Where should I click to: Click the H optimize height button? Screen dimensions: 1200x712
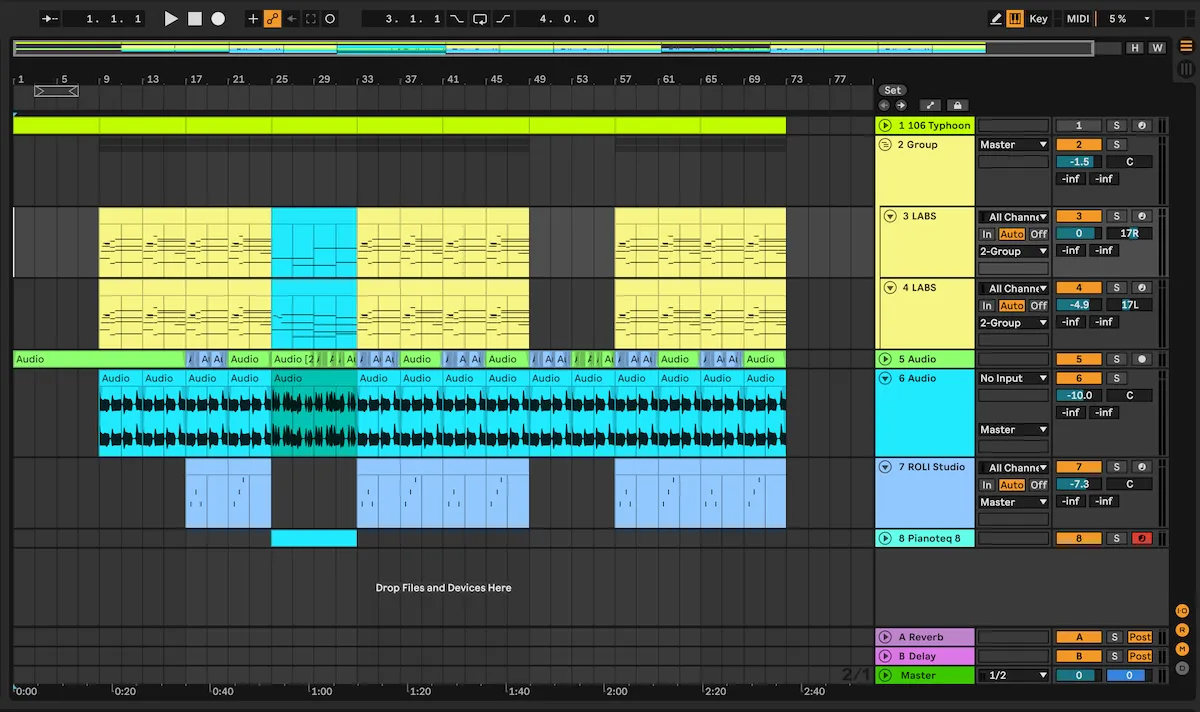tap(1135, 48)
